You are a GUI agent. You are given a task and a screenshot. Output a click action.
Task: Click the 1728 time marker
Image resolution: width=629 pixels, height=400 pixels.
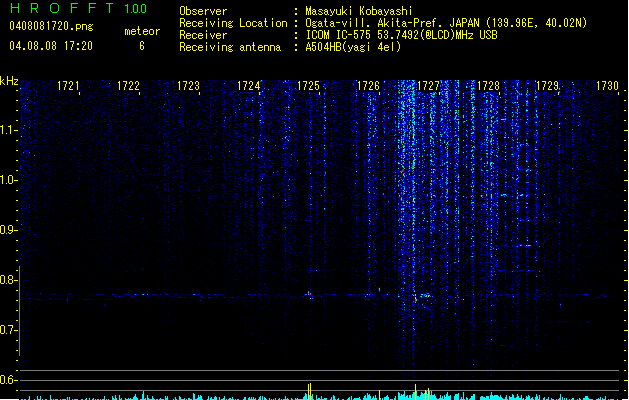(488, 86)
